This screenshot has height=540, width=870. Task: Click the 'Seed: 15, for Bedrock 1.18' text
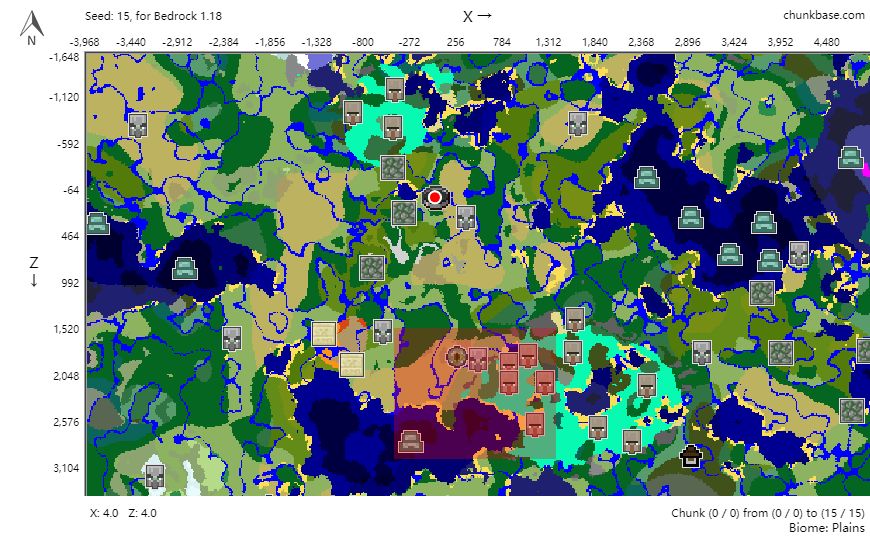pos(154,16)
